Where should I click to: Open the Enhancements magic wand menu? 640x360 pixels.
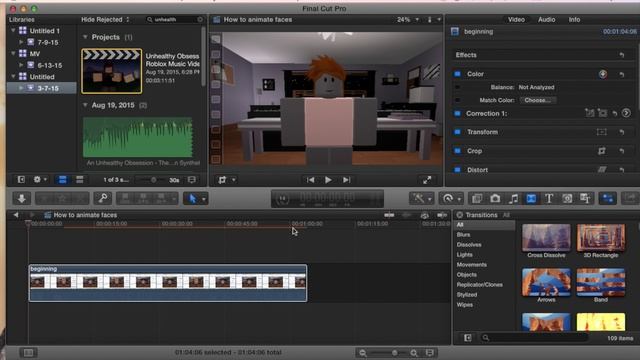(419, 199)
